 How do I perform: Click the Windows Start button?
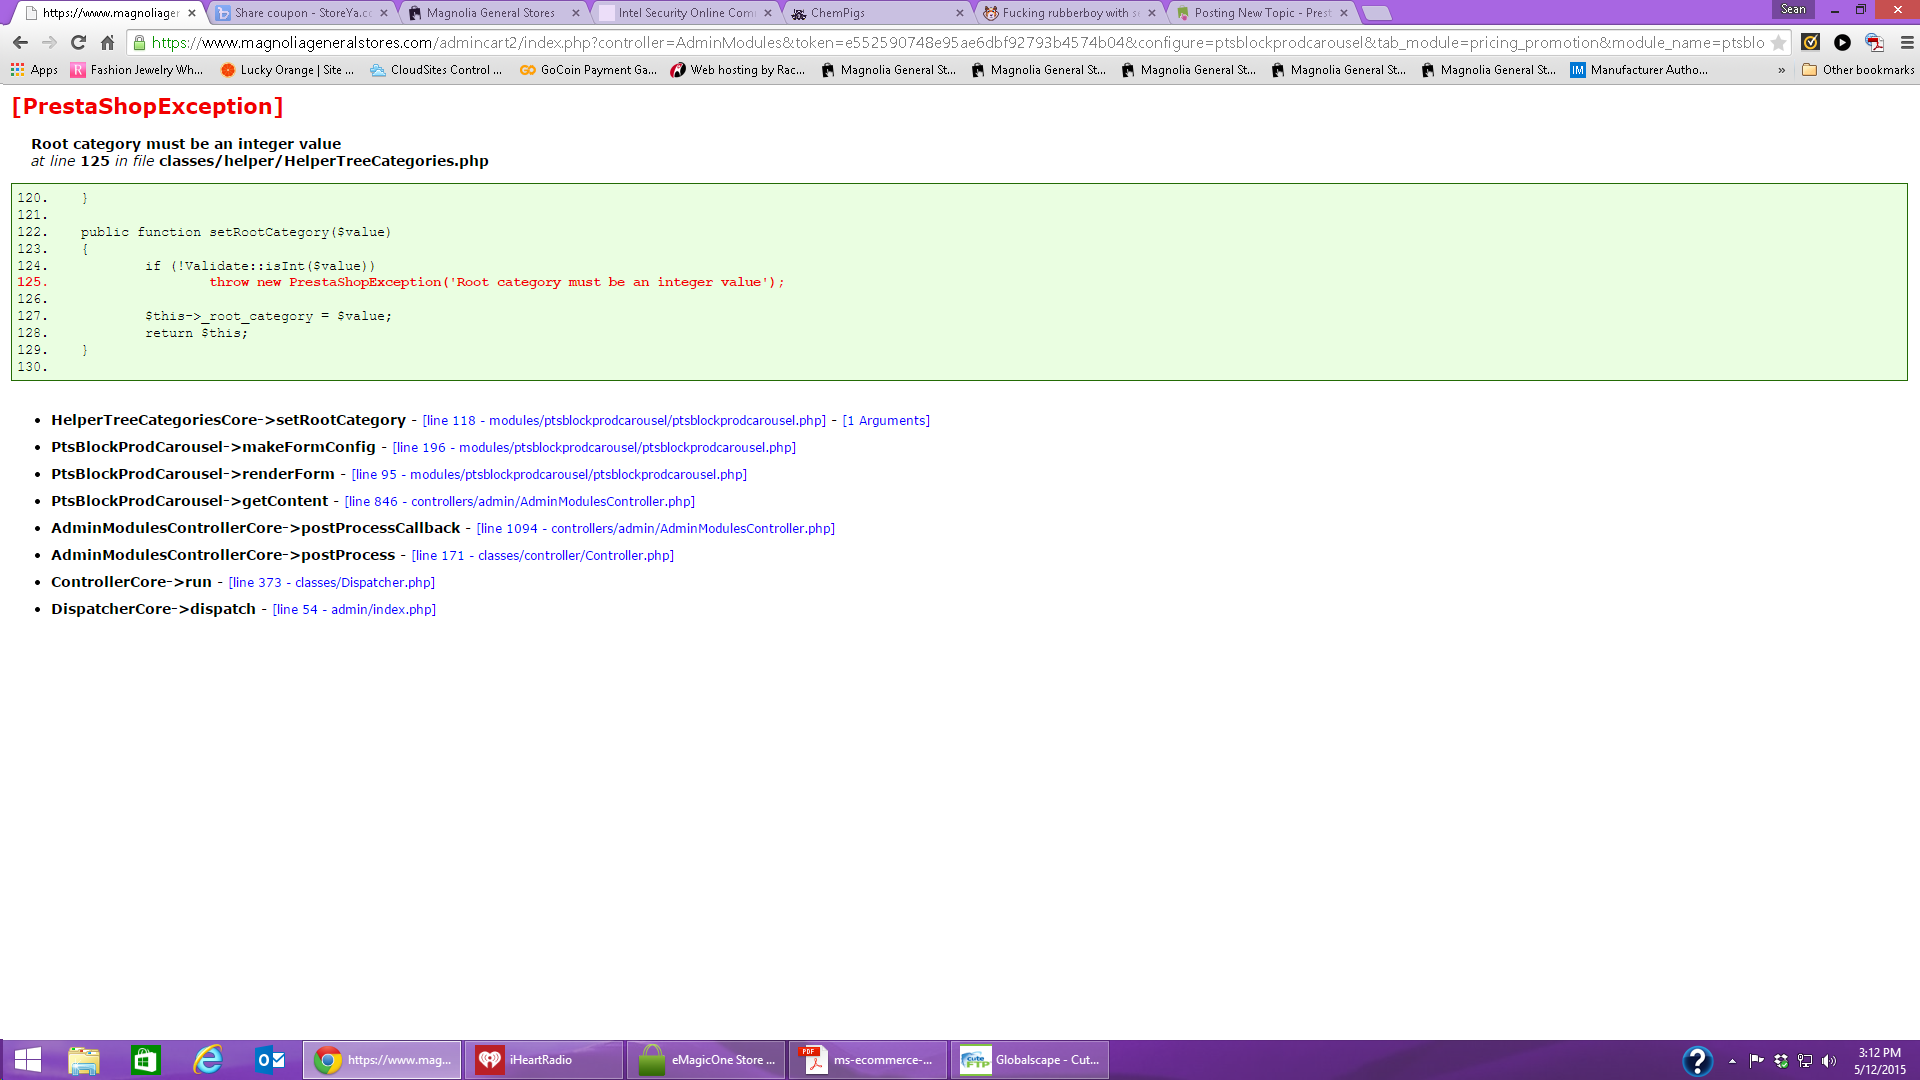28,1060
